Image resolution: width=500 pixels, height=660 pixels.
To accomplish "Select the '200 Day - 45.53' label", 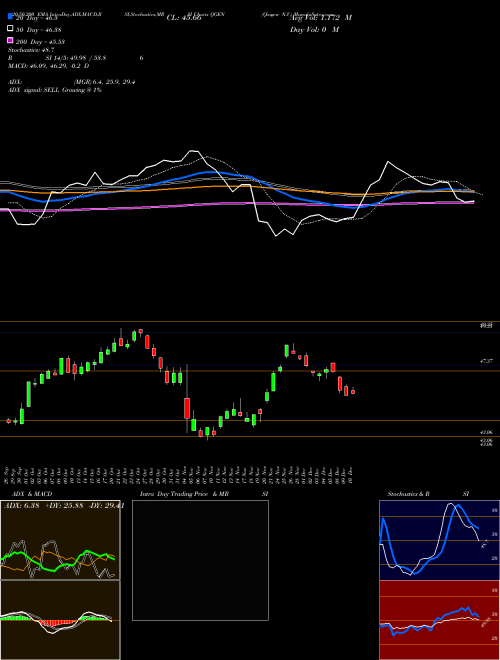I will coord(40,42).
